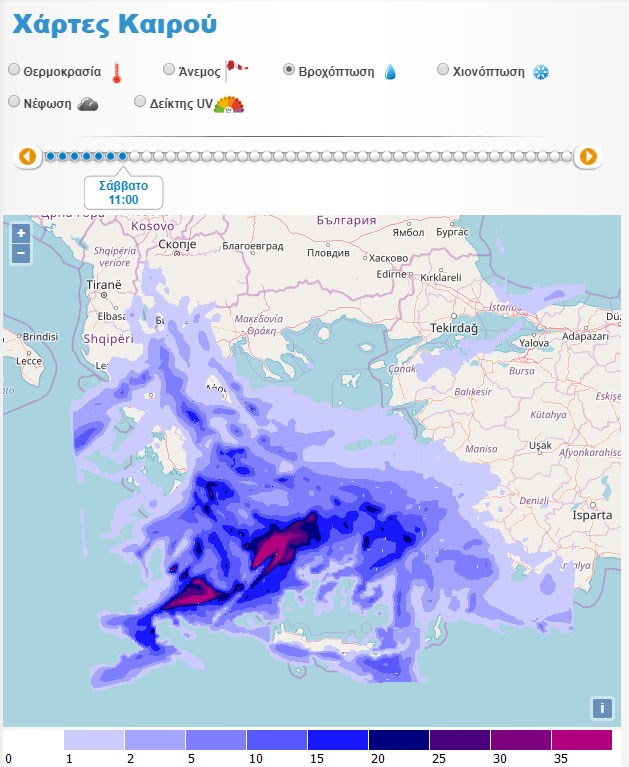Screen dimensions: 629x767
Task: Click the snowflake icon
Action: (x=540, y=72)
